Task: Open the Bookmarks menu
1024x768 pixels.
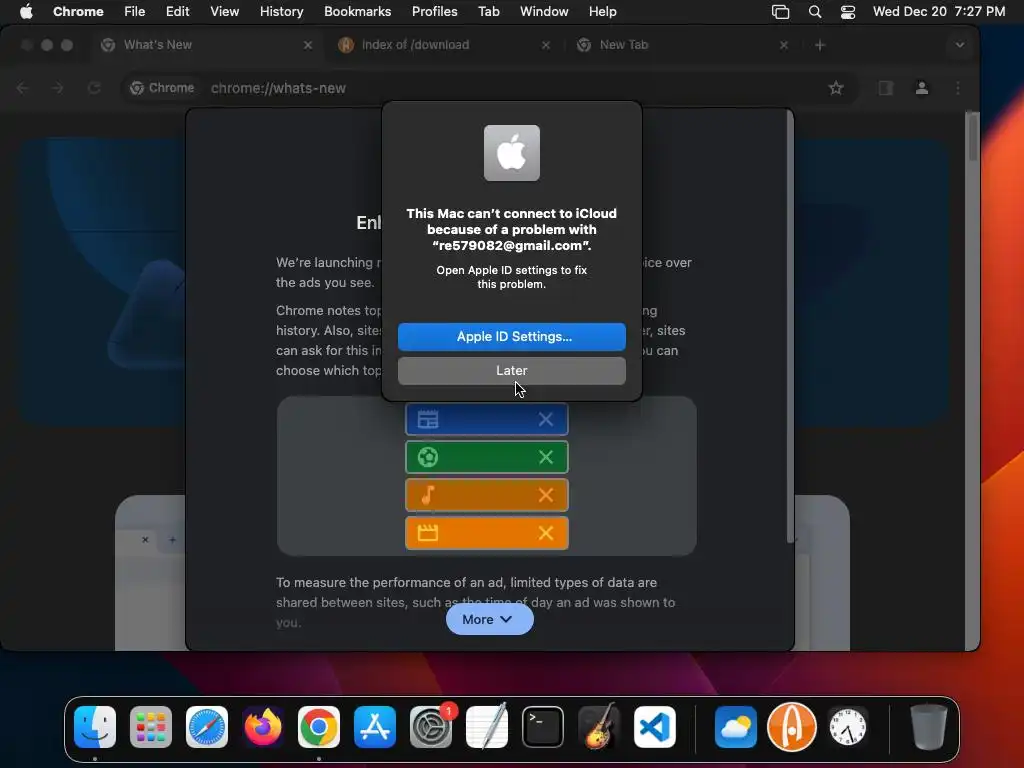Action: tap(357, 11)
